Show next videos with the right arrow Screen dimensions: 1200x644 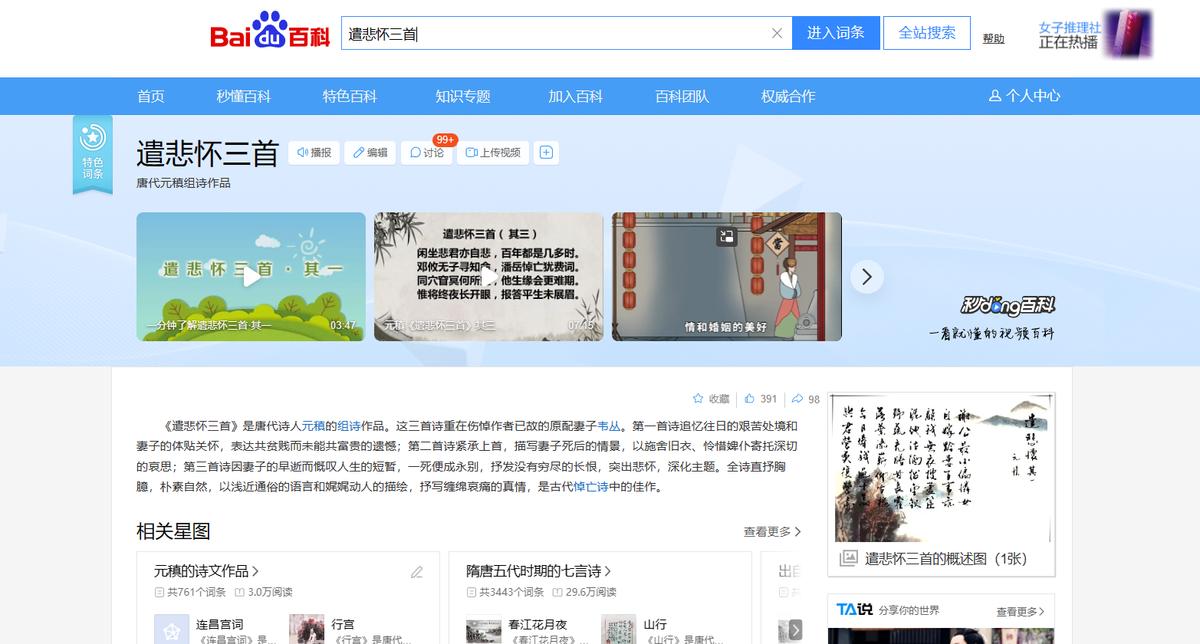pyautogui.click(x=867, y=277)
